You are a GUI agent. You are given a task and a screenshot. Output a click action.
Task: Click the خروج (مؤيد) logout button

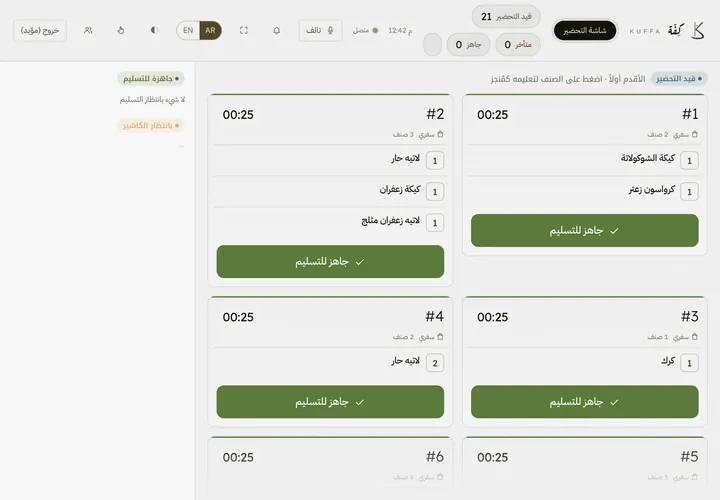click(x=40, y=30)
